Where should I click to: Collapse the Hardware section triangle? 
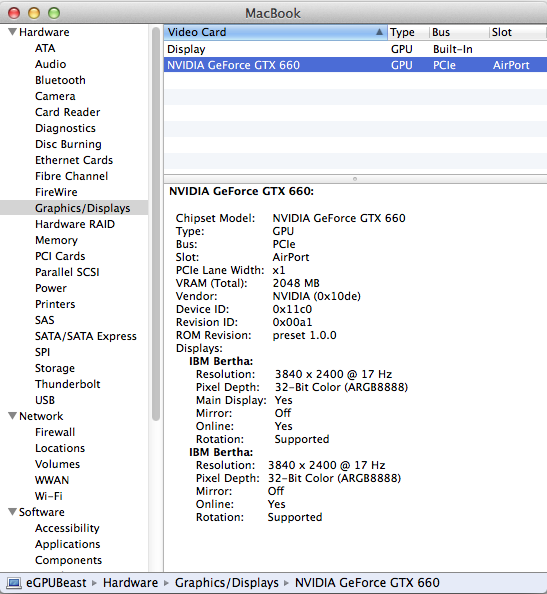click(x=13, y=32)
